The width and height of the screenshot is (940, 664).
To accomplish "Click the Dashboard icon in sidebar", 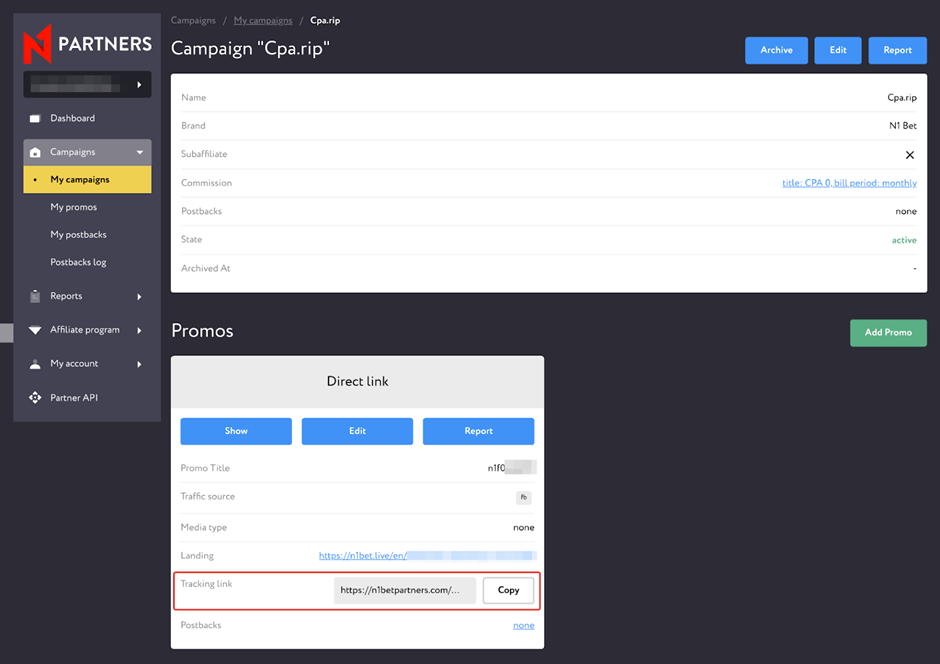I will 36,119.
